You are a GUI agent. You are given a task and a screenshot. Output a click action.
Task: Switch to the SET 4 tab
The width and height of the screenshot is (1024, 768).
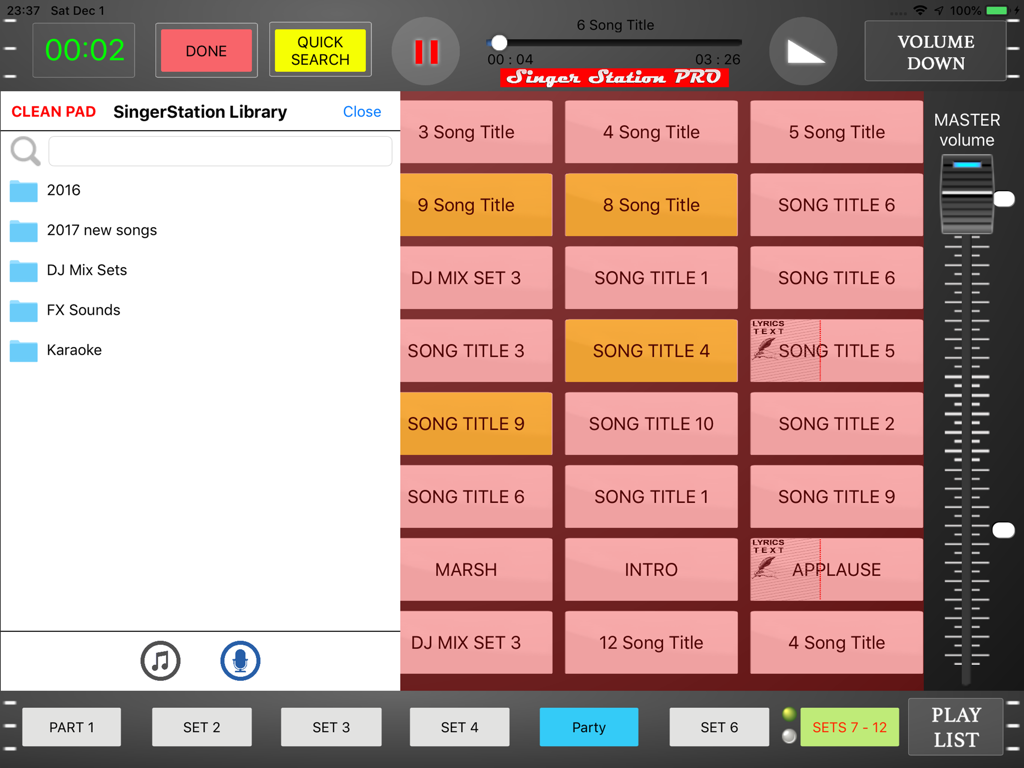click(x=459, y=727)
